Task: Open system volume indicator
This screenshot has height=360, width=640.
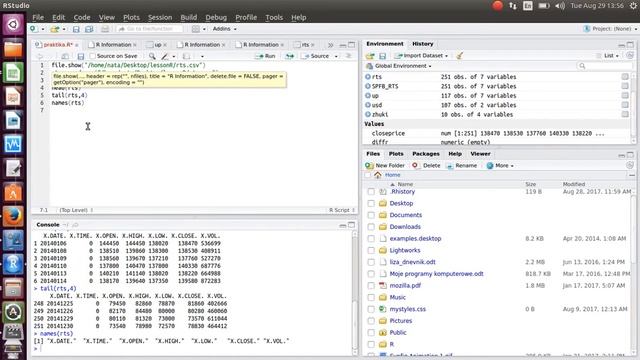Action: tap(560, 6)
